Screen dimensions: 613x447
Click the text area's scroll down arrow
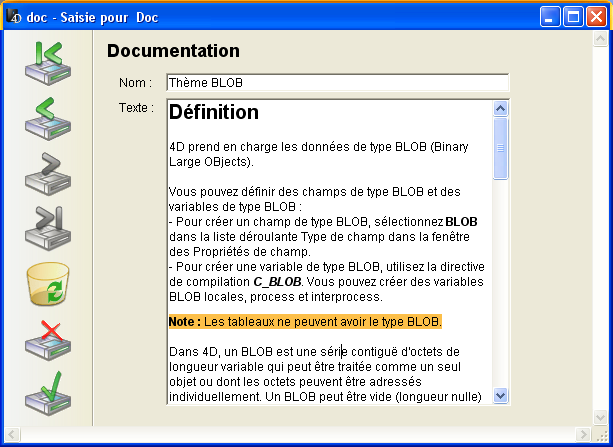pos(501,396)
